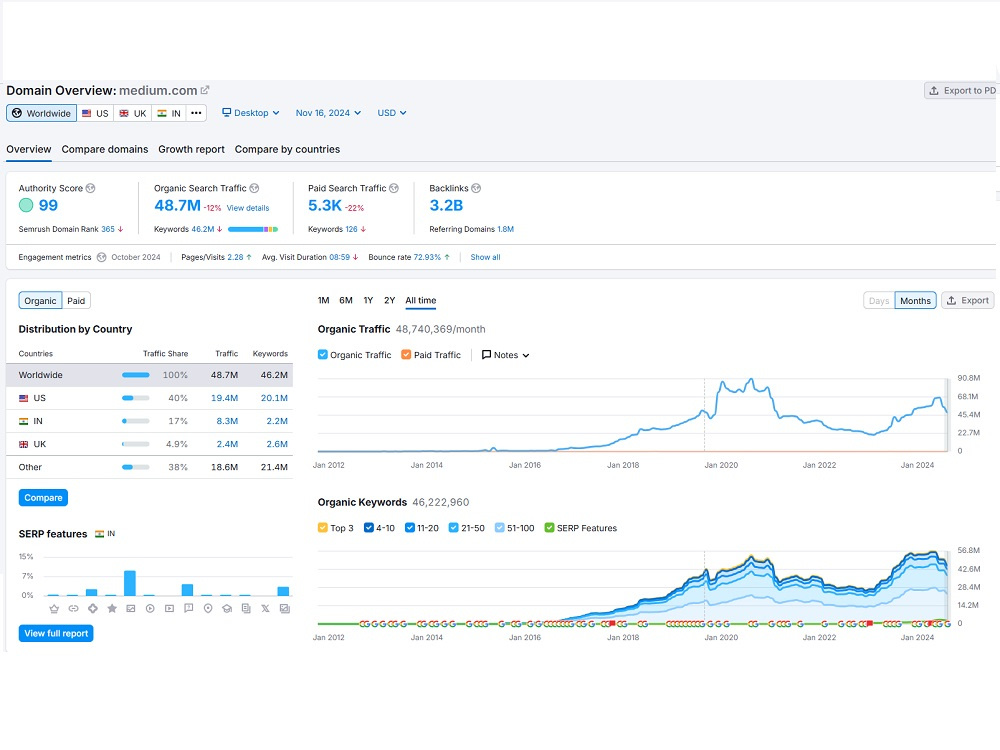
Task: Toggle the Top 3 keywords checkbox
Action: [x=323, y=527]
